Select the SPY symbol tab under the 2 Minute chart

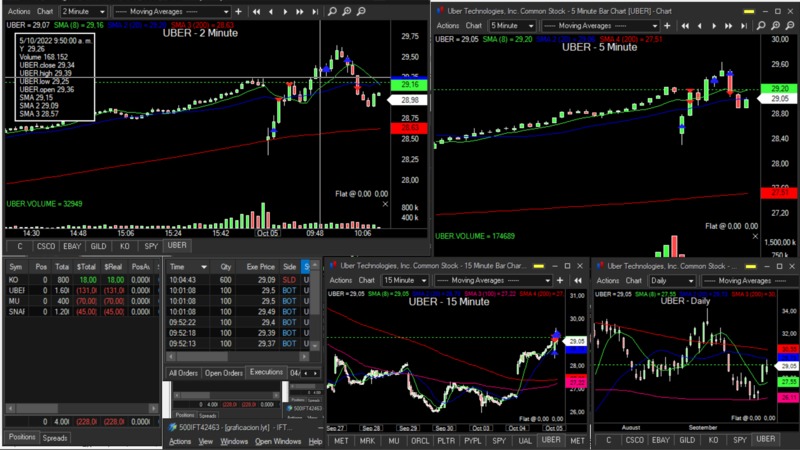152,245
